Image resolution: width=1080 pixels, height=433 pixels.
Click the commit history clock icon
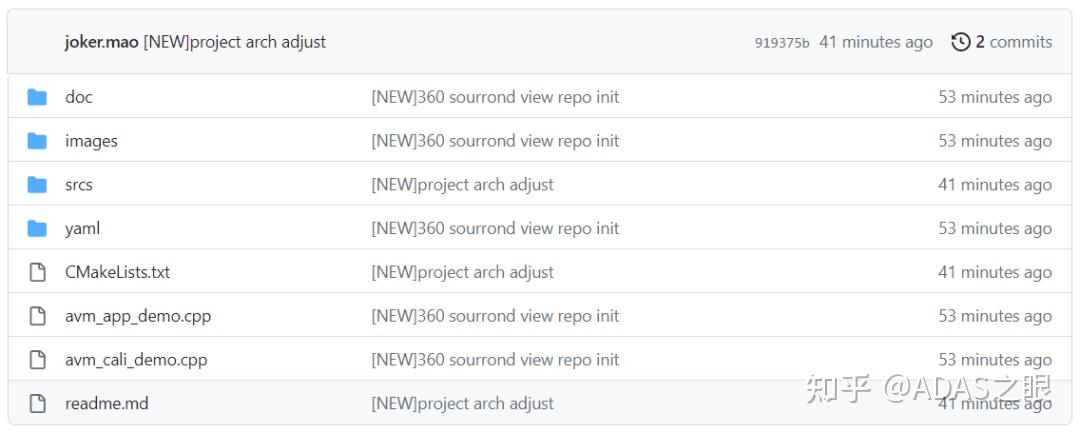[961, 42]
